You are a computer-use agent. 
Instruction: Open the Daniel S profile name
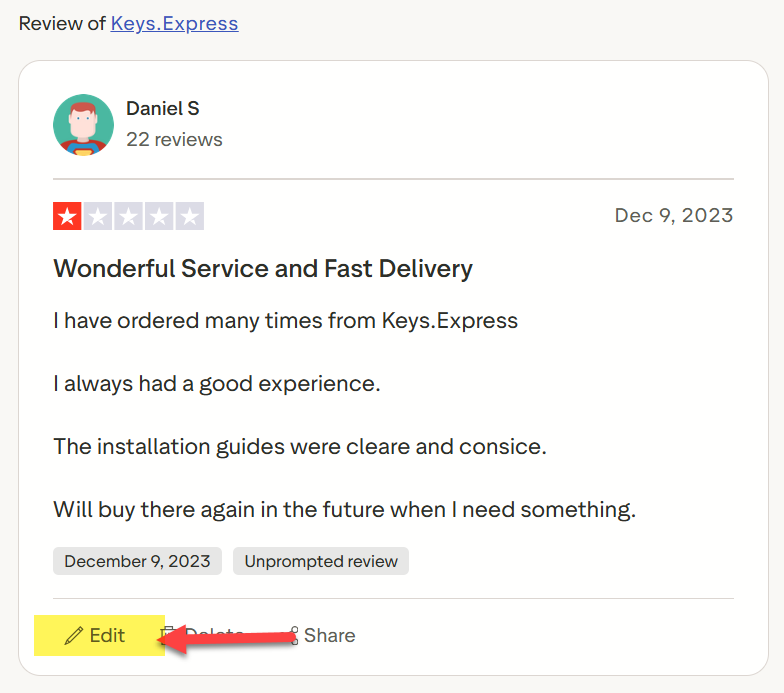pos(162,108)
